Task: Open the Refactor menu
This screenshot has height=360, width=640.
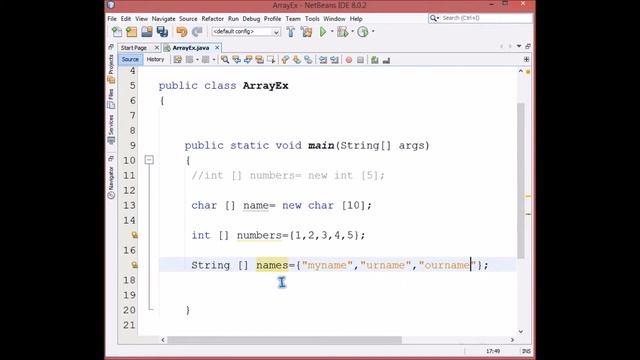Action: [x=213, y=19]
